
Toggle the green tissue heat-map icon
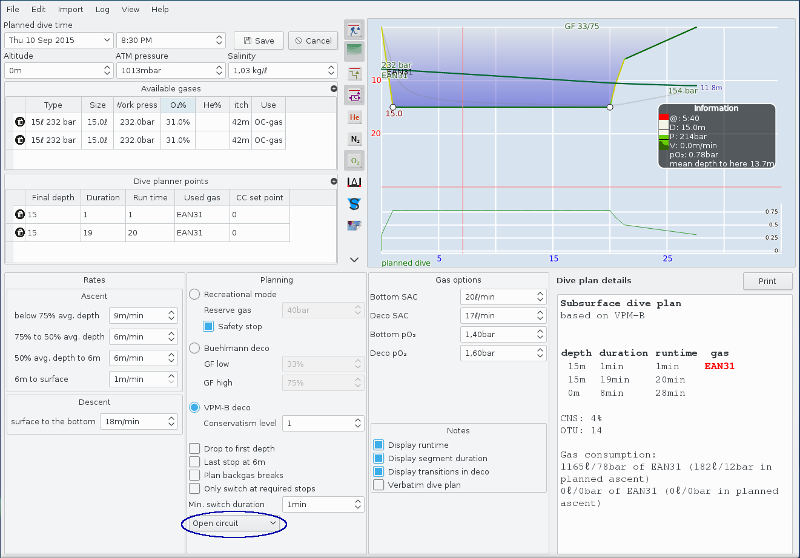[354, 52]
